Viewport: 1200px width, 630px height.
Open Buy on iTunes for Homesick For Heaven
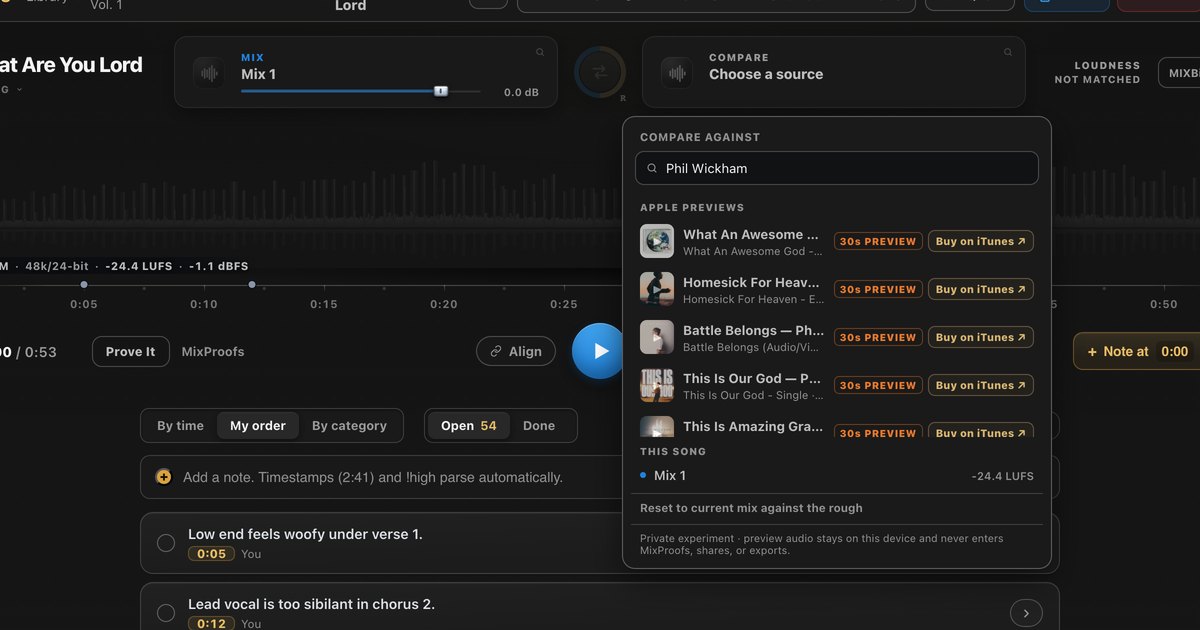coord(981,289)
